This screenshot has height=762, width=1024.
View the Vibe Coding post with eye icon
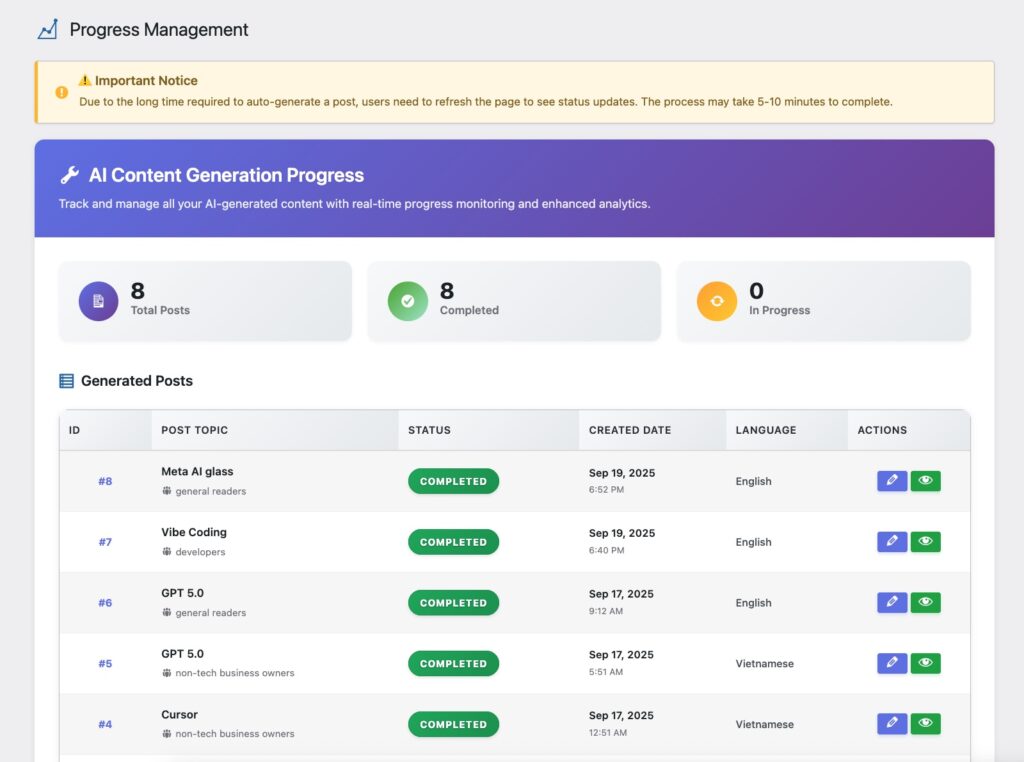925,542
